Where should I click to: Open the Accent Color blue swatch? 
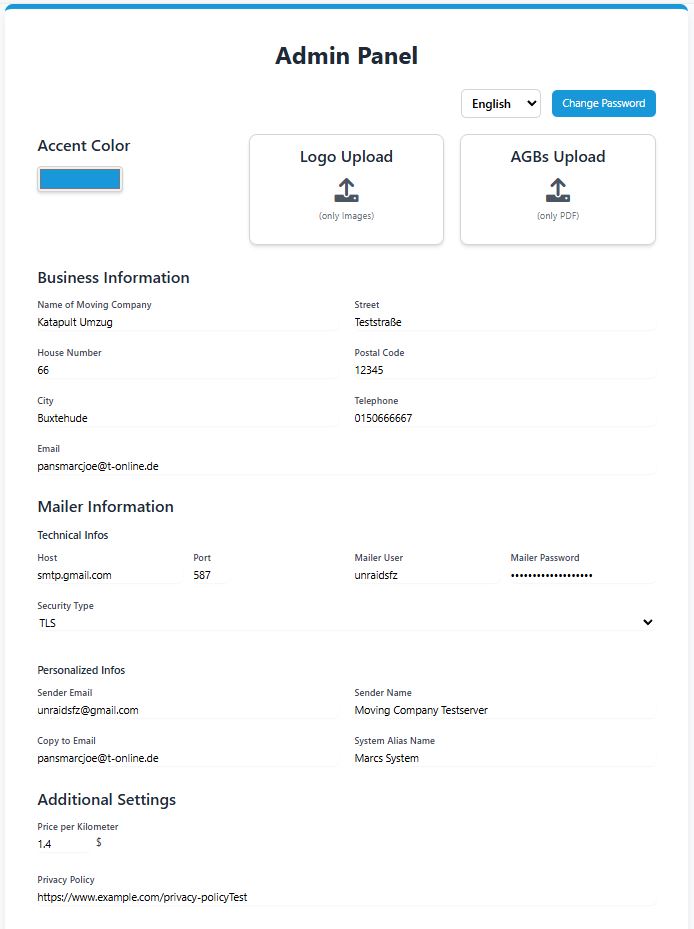click(80, 179)
